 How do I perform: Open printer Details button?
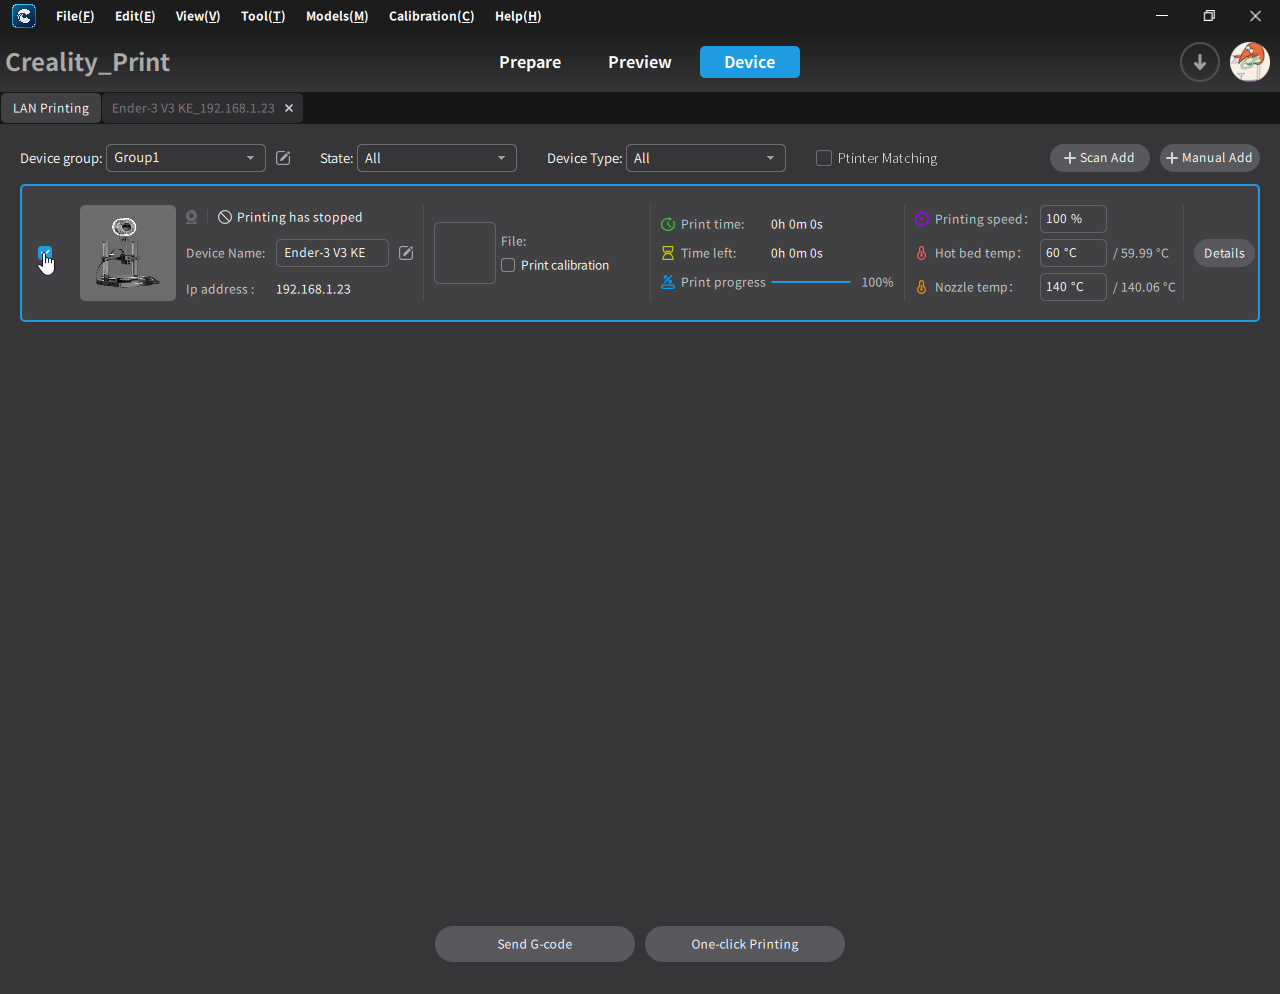coord(1225,253)
